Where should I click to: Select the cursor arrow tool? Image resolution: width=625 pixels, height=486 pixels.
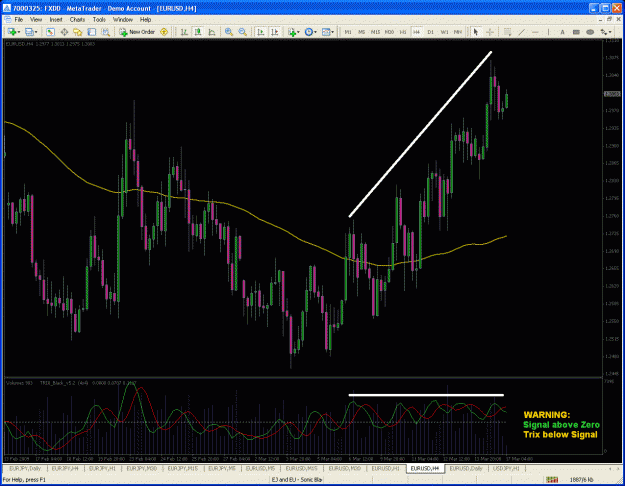tap(476, 32)
